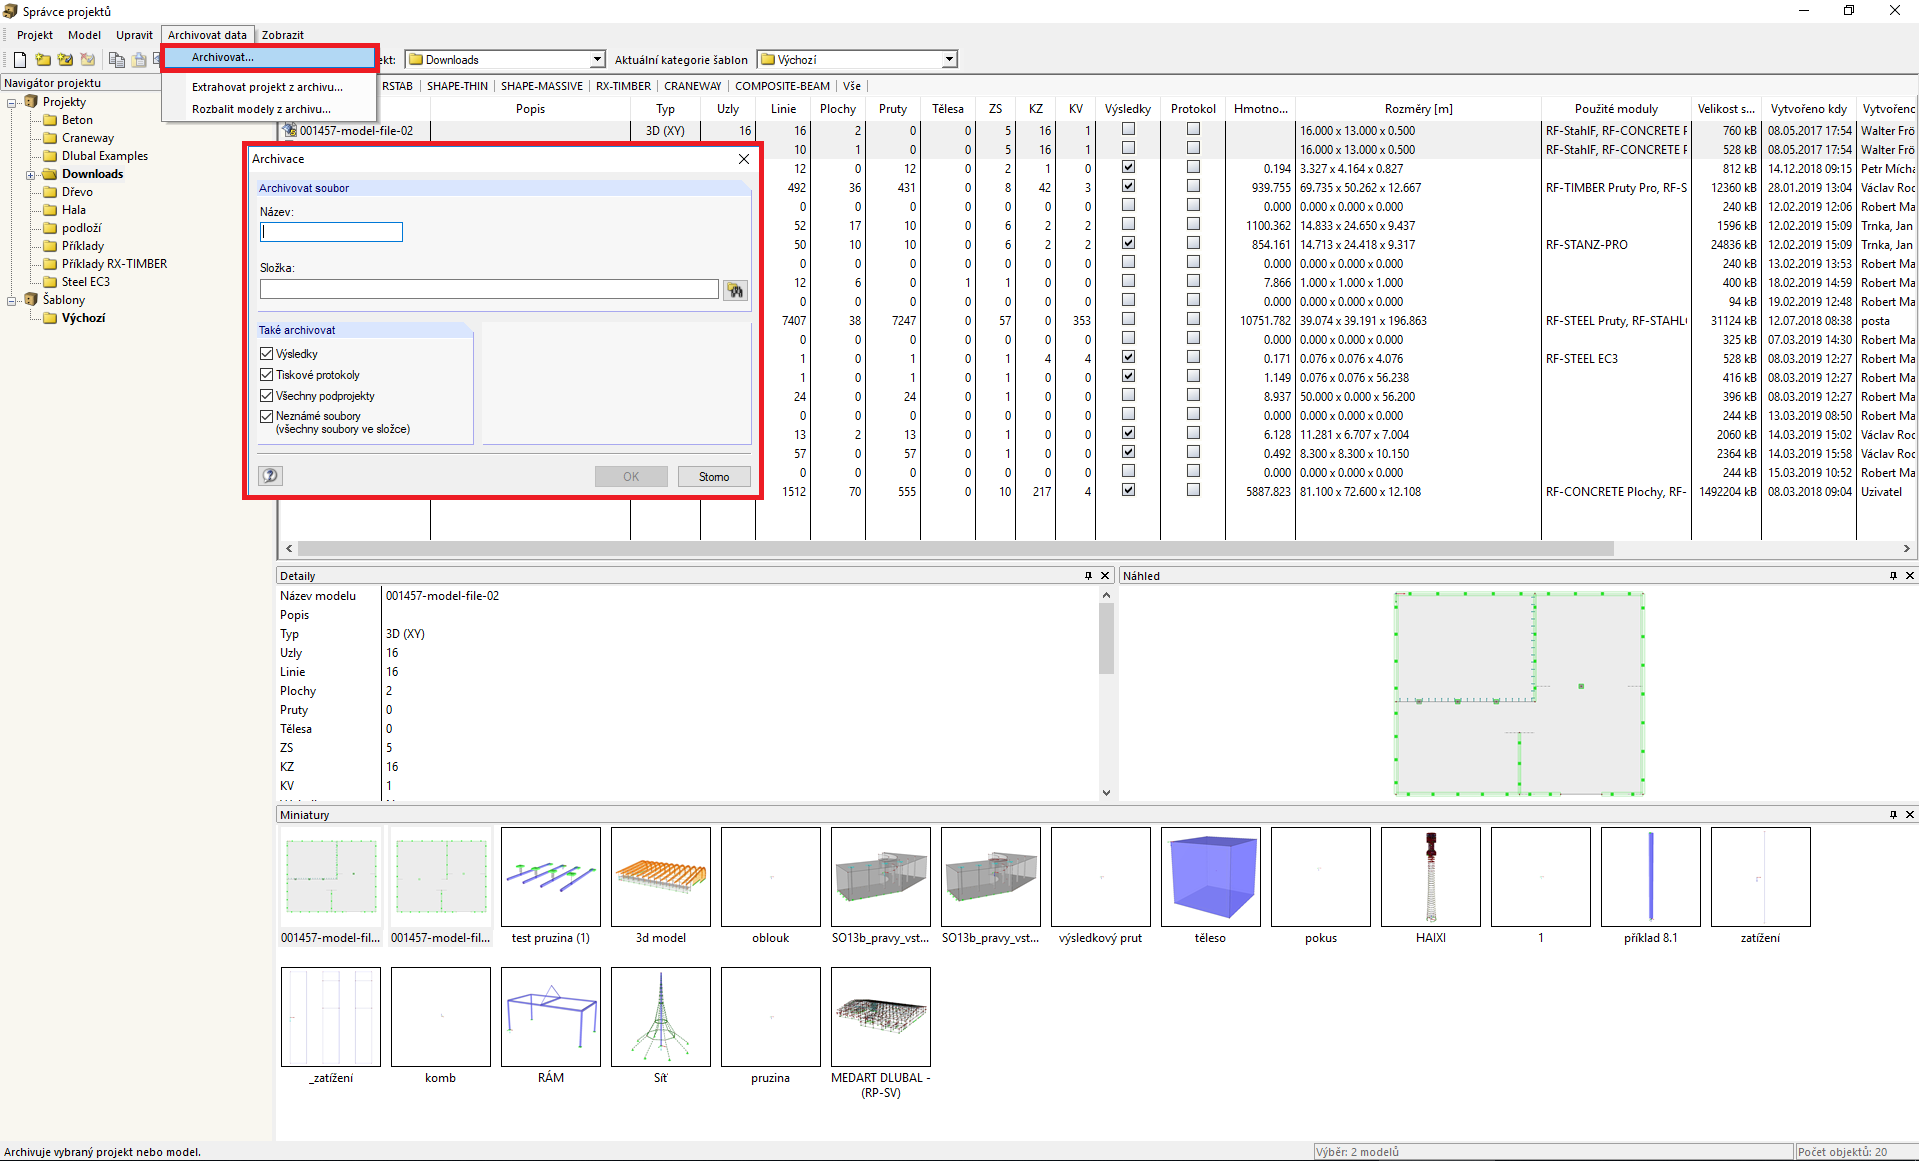This screenshot has width=1919, height=1161.
Task: Open the Downloads project dropdown
Action: [x=596, y=59]
